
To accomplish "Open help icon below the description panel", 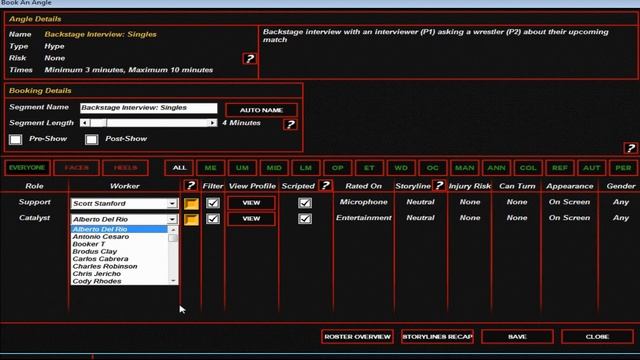I will (x=630, y=148).
